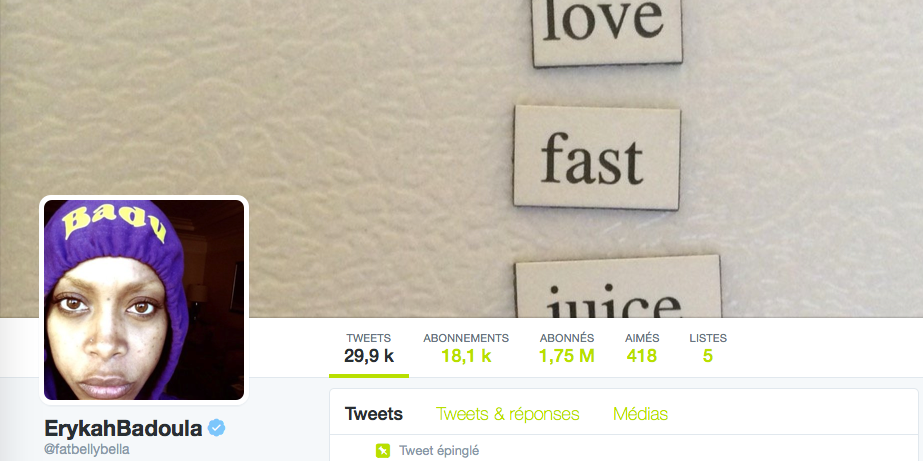Open the profile photo with purple hoodie

[144, 300]
